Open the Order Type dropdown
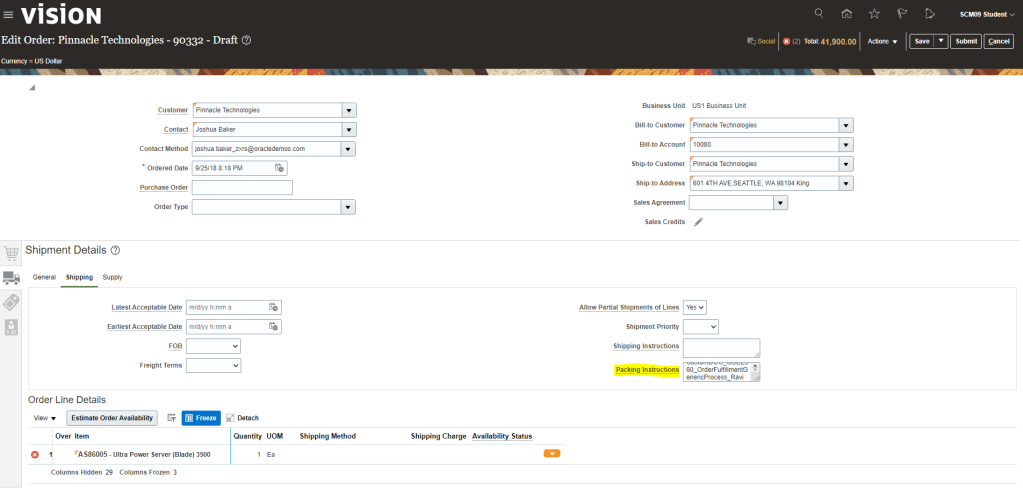This screenshot has width=1023, height=488. [349, 207]
